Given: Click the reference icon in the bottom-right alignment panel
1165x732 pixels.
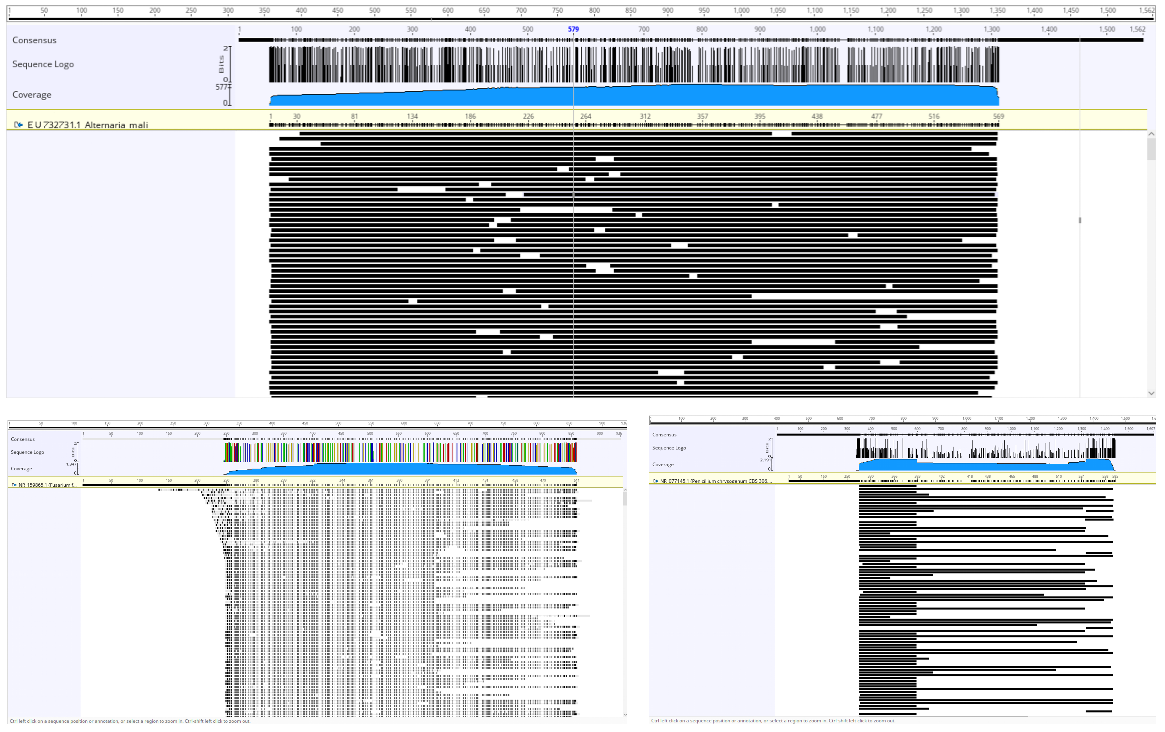Looking at the screenshot, I should [x=655, y=481].
